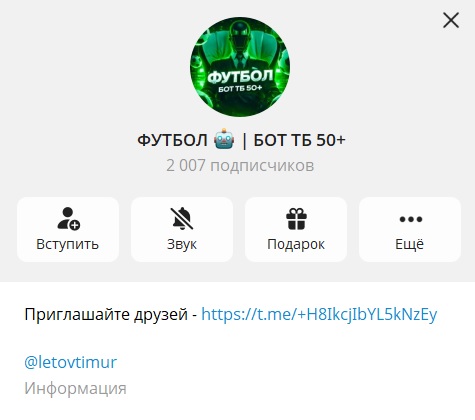
Task: Open the t.me invite link
Action: [319, 314]
